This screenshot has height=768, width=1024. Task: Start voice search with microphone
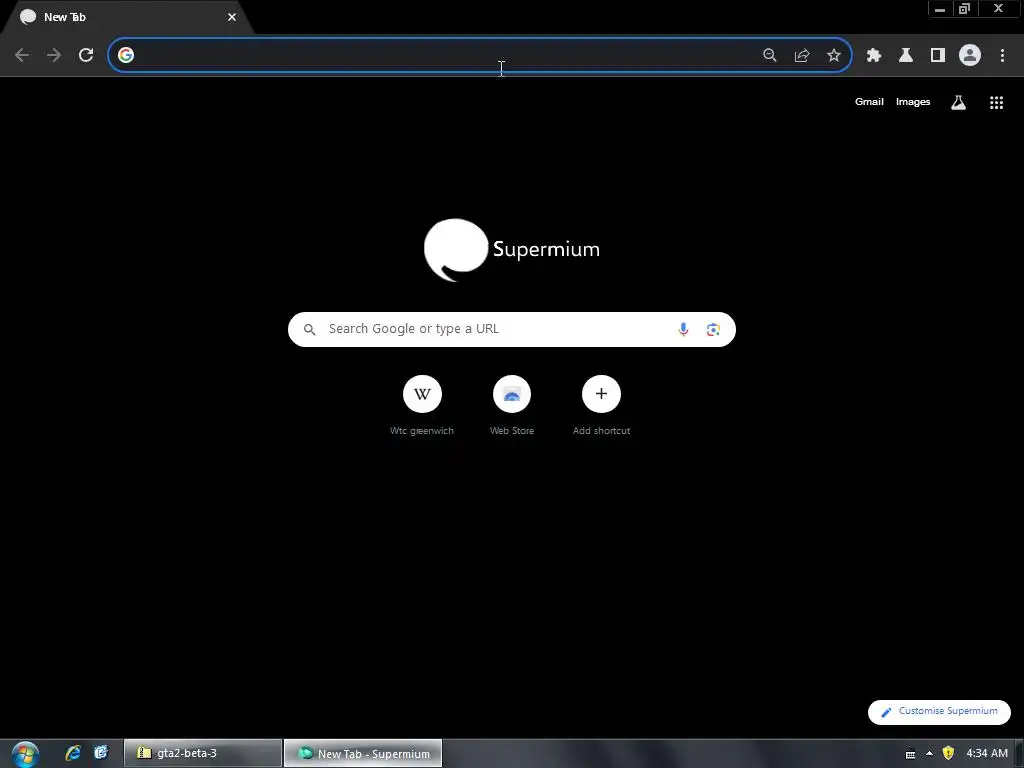(683, 329)
